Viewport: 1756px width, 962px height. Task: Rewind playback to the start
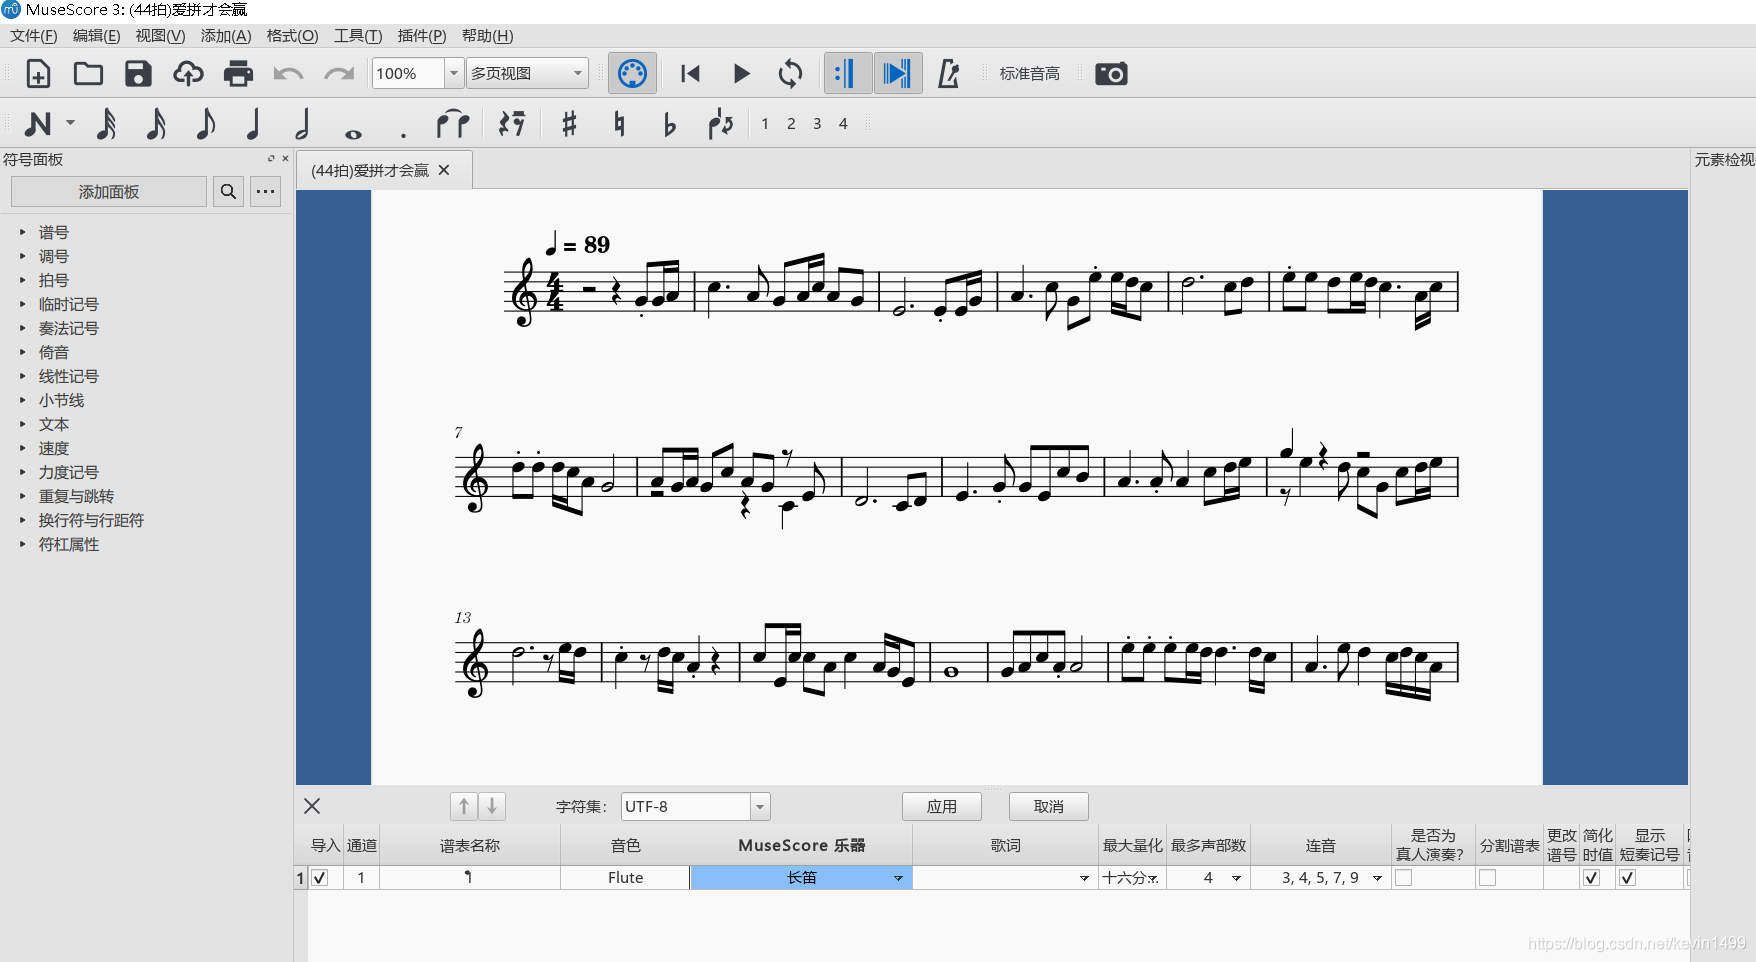pyautogui.click(x=690, y=74)
